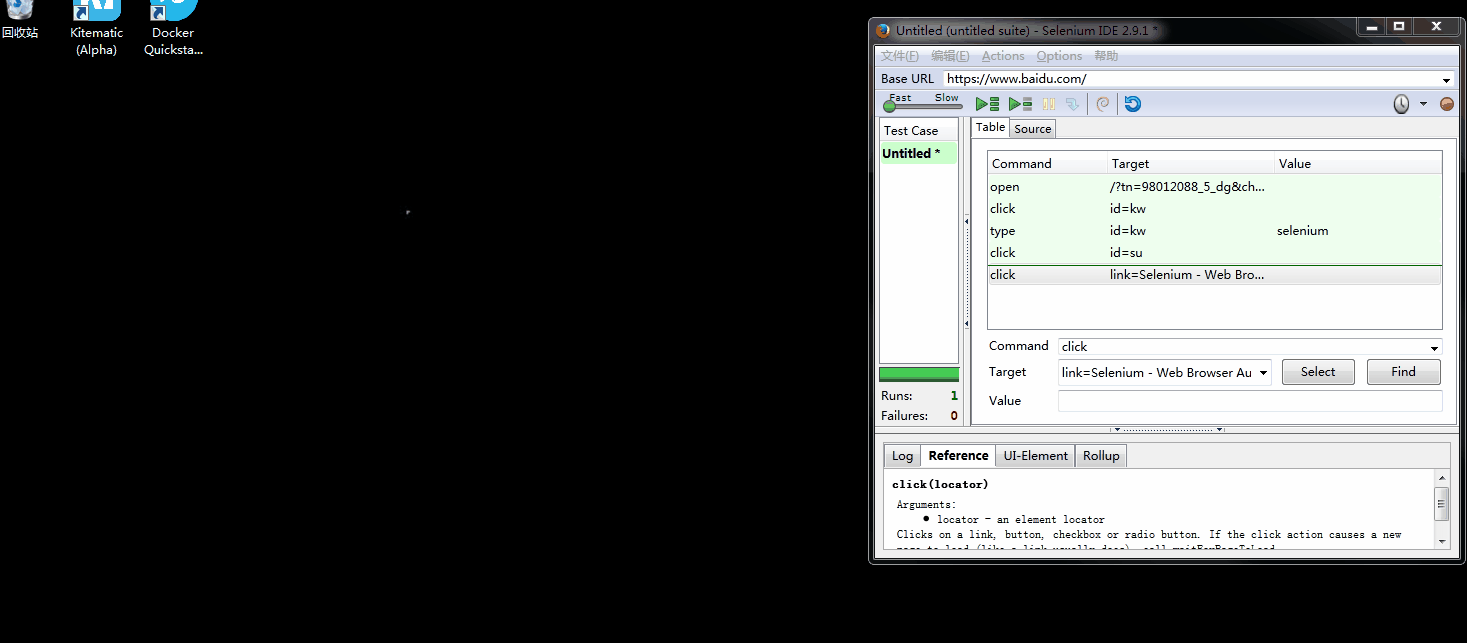
Task: Open the scheduler clock icon
Action: (x=1402, y=104)
